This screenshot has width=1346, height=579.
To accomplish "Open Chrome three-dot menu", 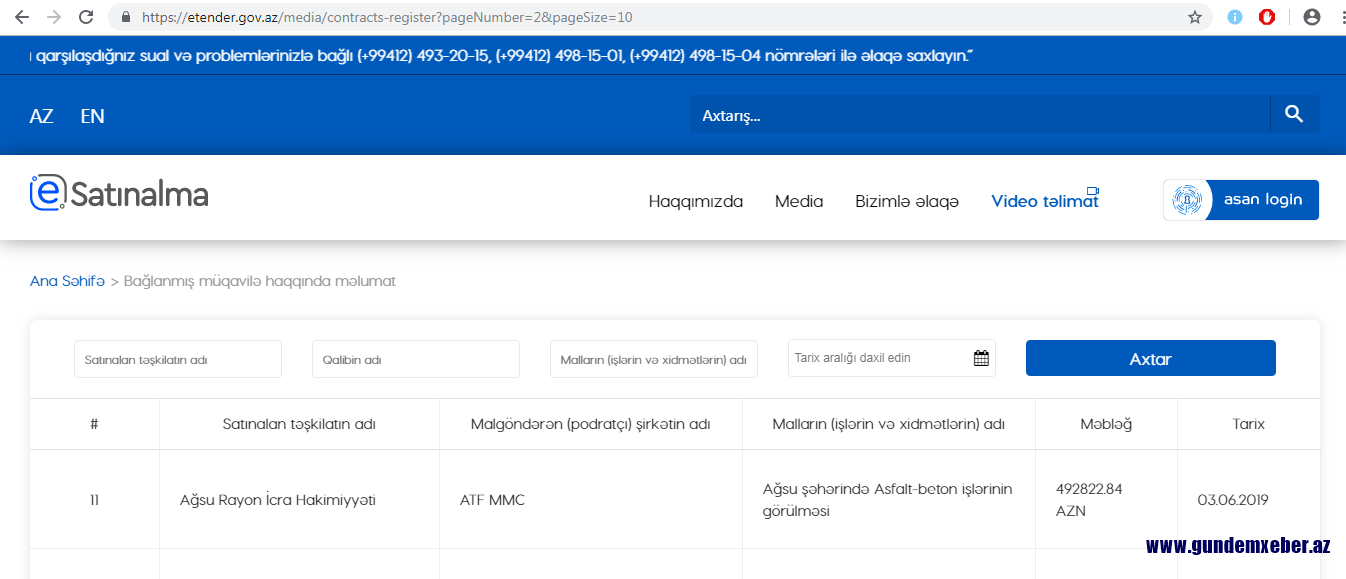I will (x=1341, y=17).
